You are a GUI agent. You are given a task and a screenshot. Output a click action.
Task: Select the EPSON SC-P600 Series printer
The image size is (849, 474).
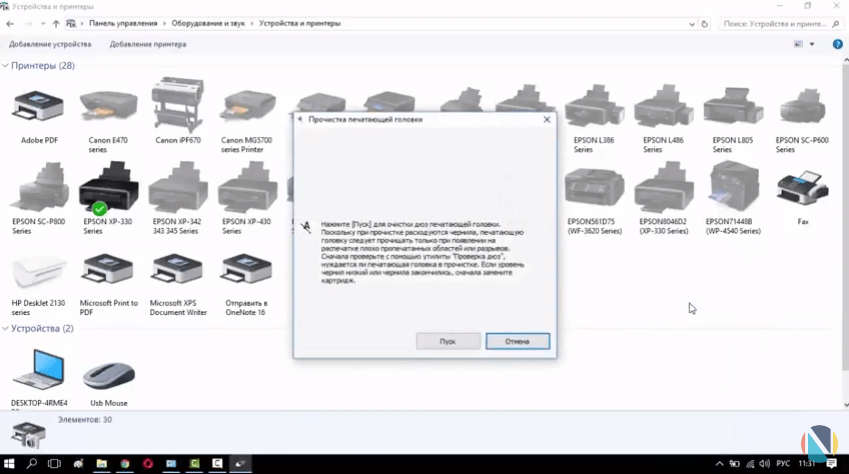click(802, 107)
